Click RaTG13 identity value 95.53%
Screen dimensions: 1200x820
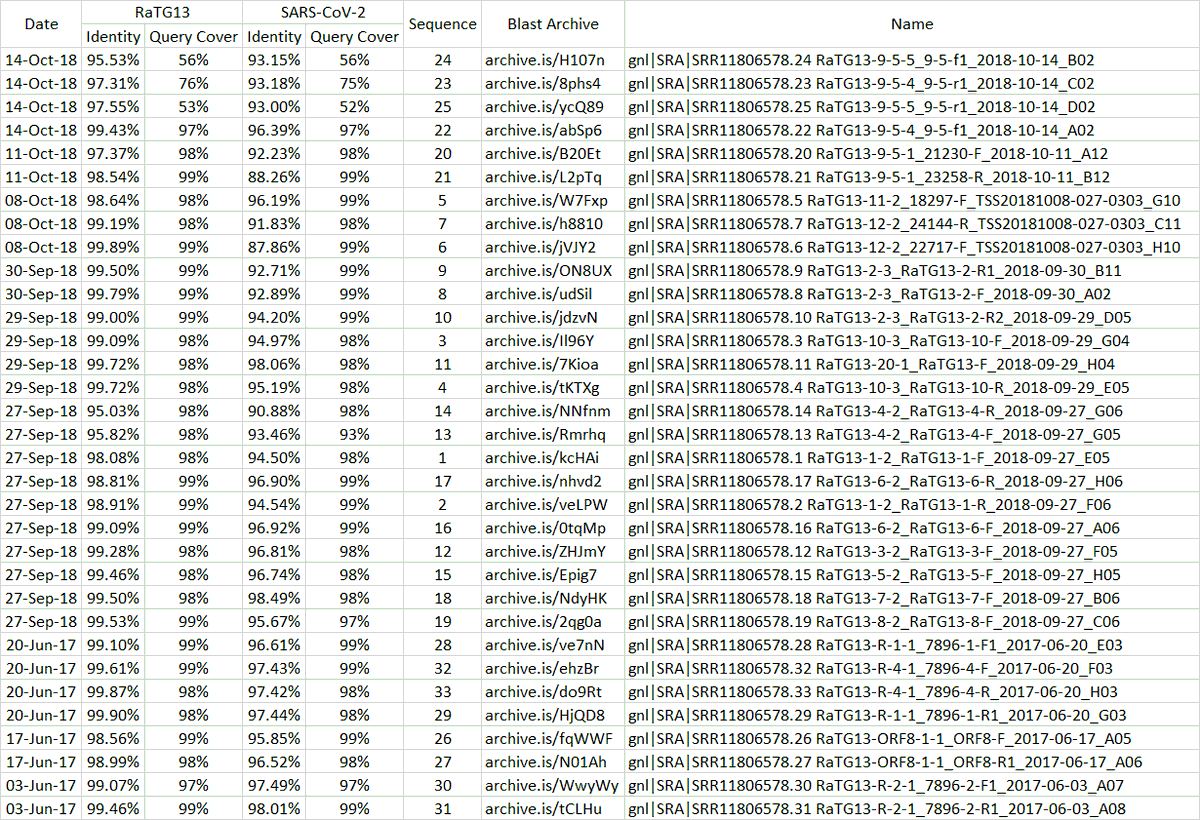point(113,59)
